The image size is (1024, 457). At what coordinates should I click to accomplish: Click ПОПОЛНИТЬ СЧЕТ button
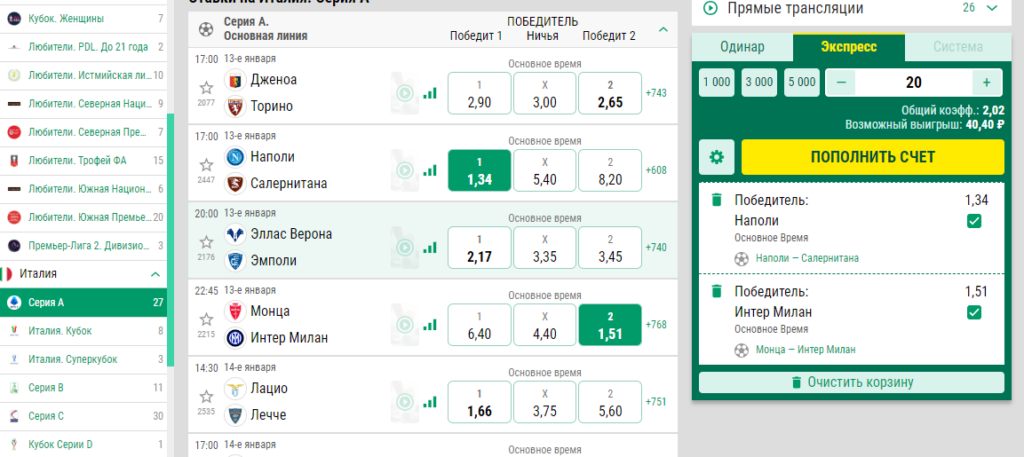point(872,157)
